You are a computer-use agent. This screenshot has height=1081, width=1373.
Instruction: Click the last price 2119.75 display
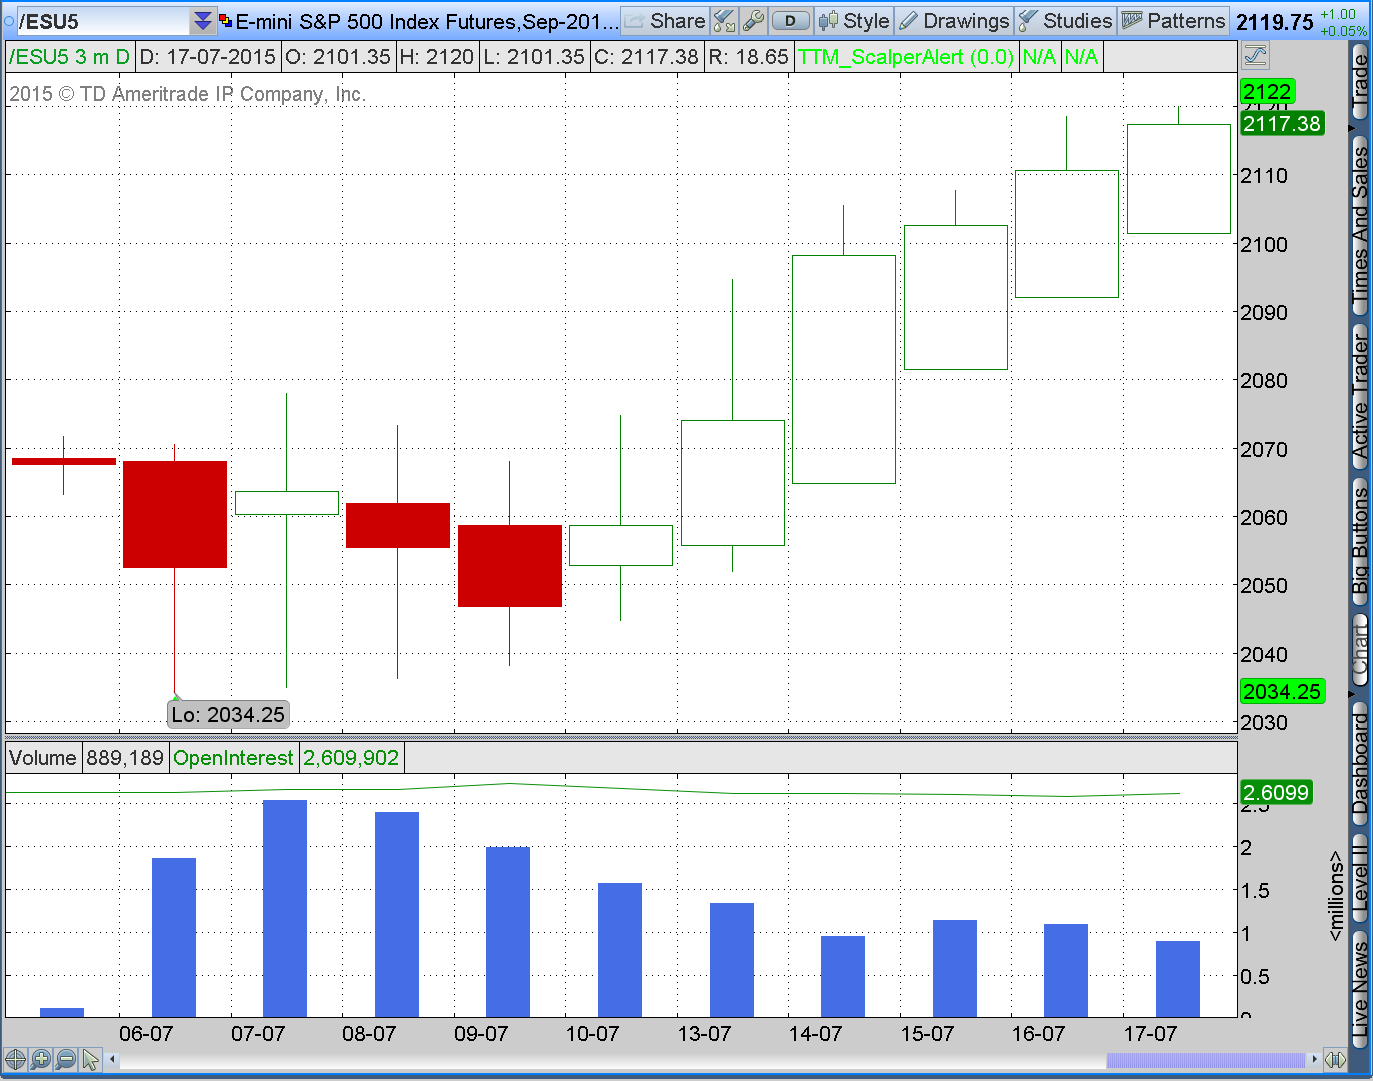click(x=1275, y=22)
